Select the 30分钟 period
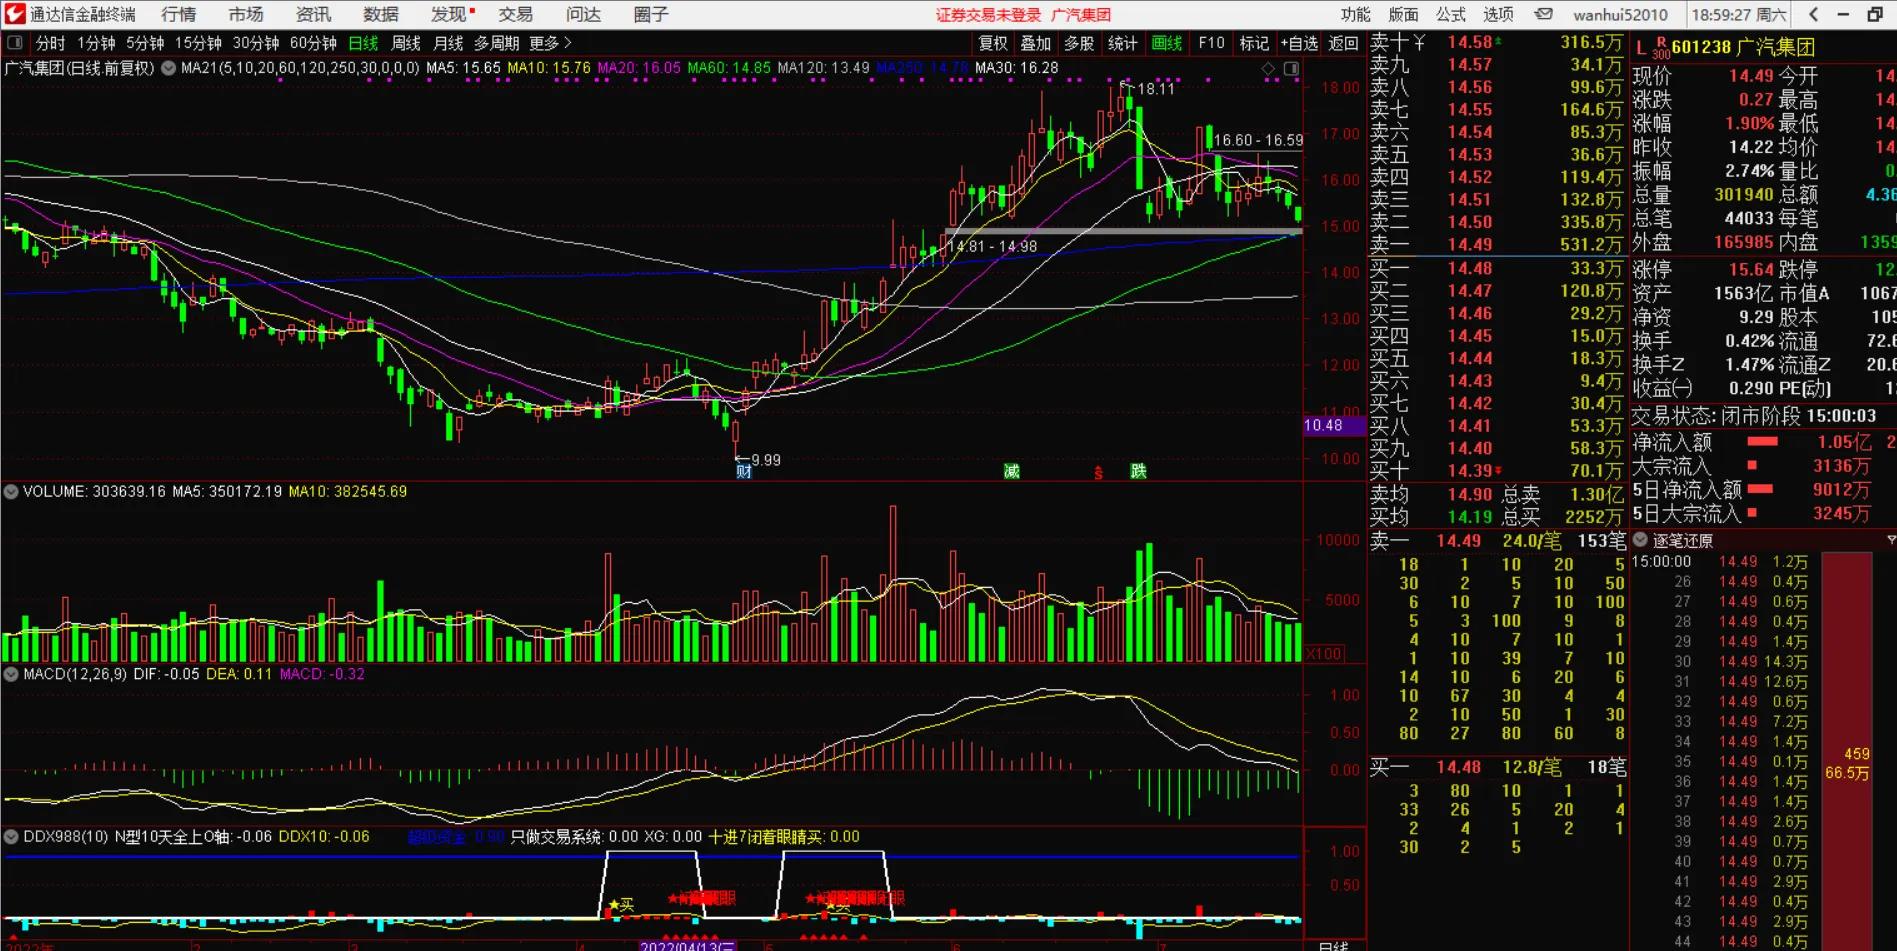Screen dimensions: 1897x951 click(x=256, y=43)
